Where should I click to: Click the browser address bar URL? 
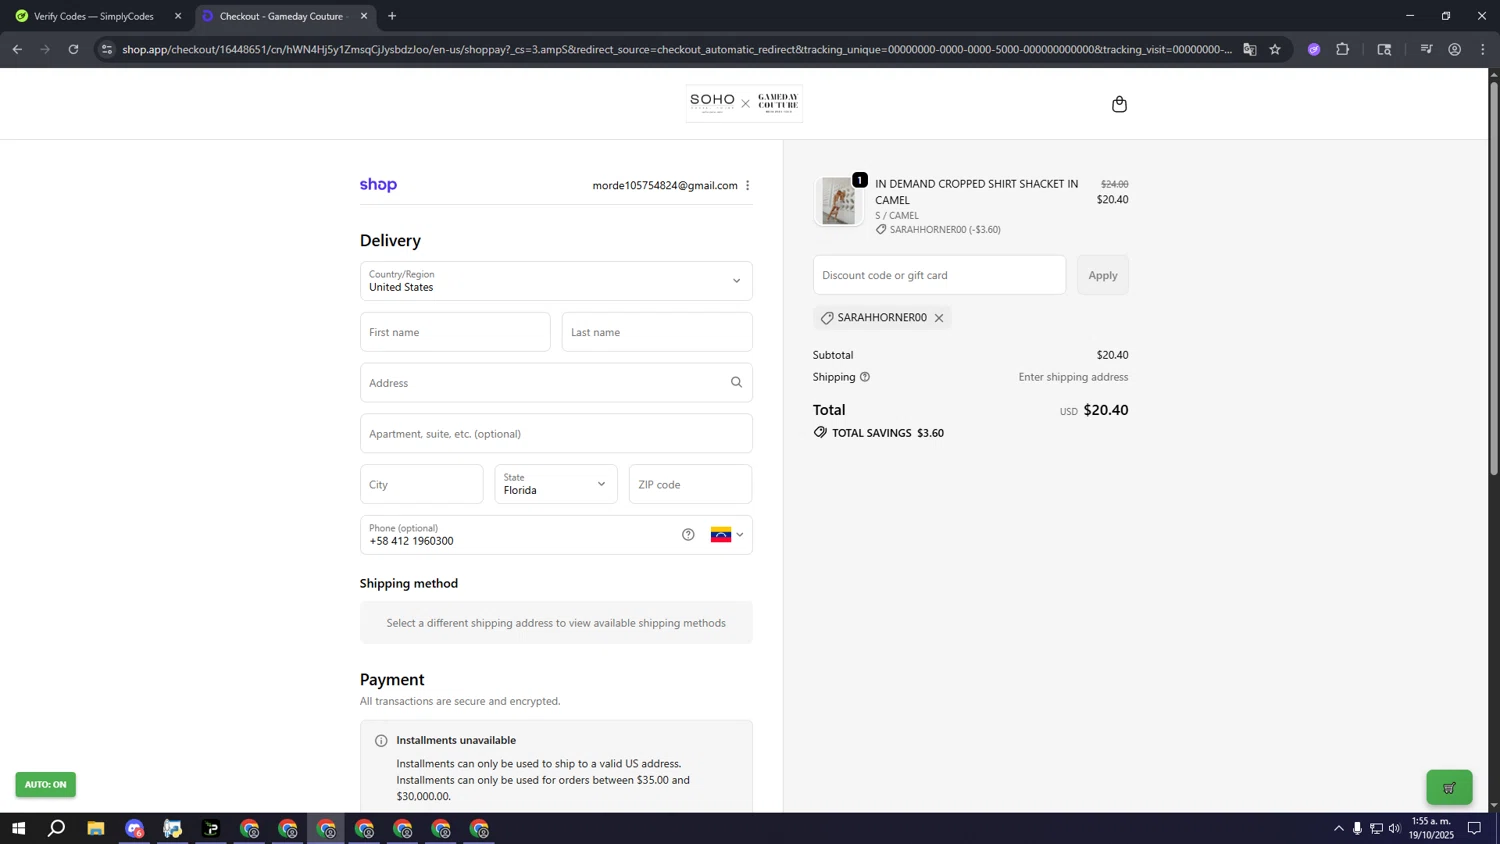coord(676,49)
